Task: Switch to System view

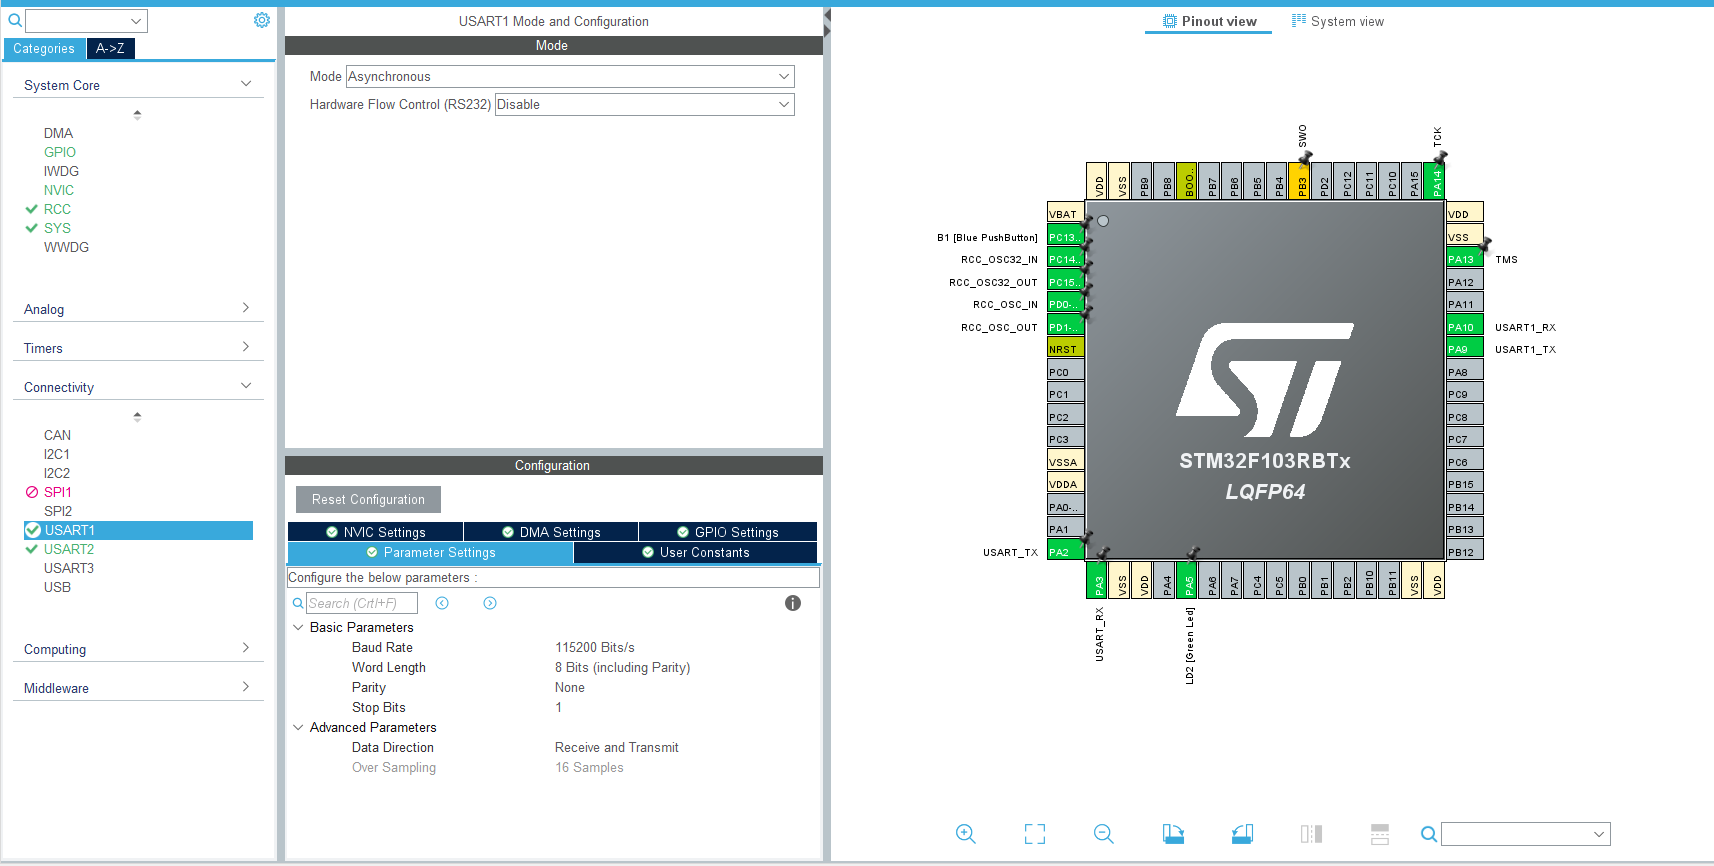Action: pos(1337,21)
